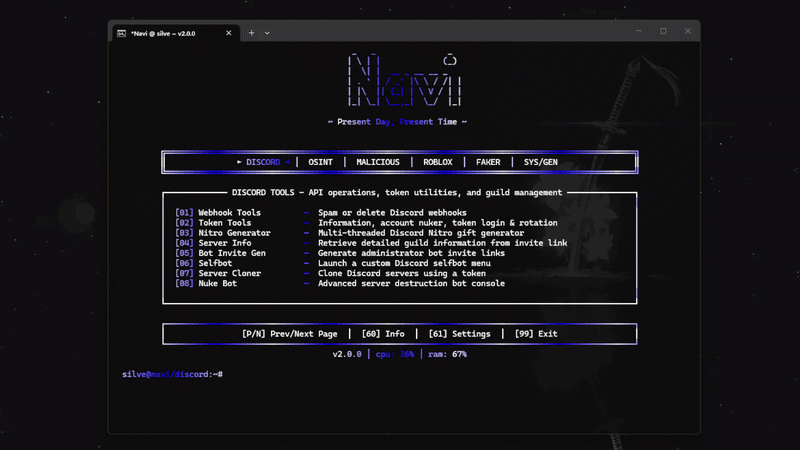Close the Navi @ silve tab

pyautogui.click(x=229, y=33)
